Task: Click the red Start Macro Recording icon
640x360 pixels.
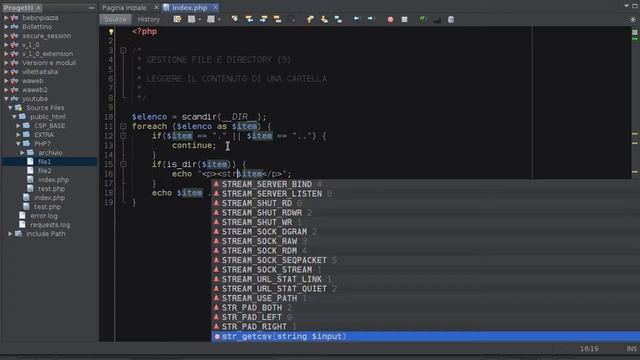Action: point(390,19)
